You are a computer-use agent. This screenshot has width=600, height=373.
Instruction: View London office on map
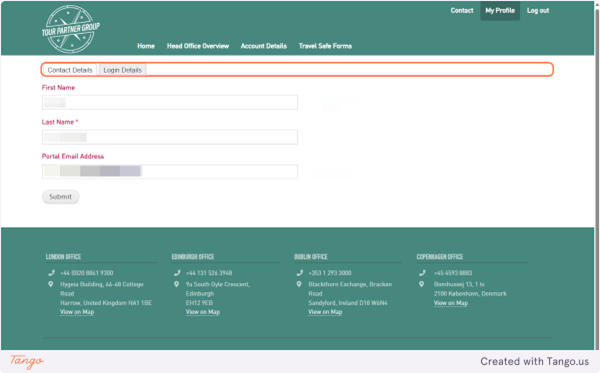77,312
